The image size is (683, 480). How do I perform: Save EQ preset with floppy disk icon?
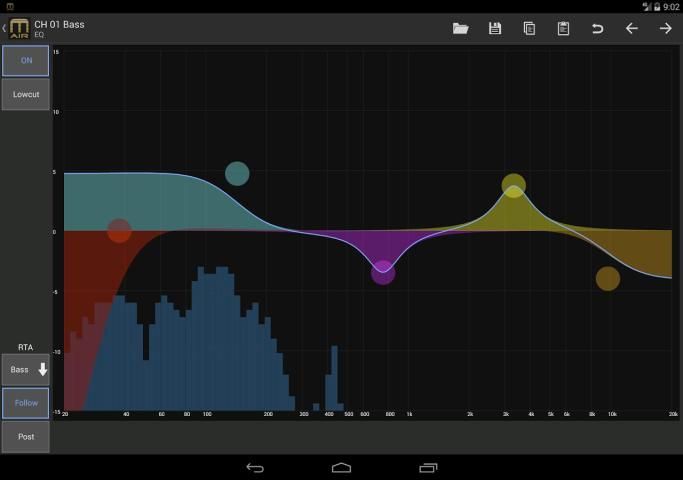tap(495, 28)
